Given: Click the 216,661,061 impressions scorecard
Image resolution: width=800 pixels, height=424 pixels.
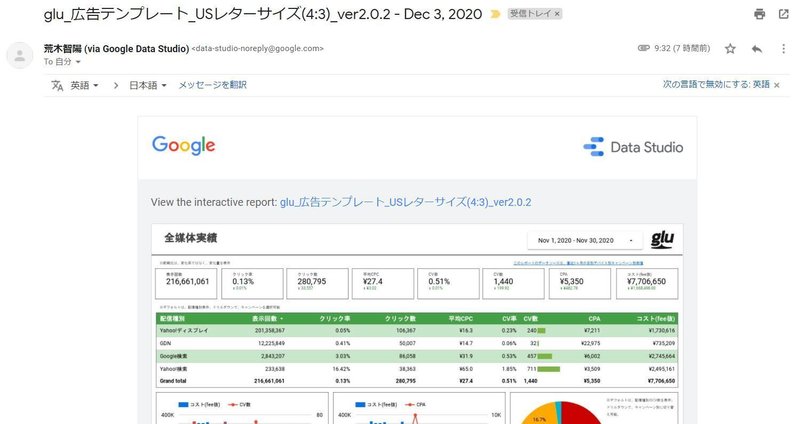Looking at the screenshot, I should (x=186, y=283).
